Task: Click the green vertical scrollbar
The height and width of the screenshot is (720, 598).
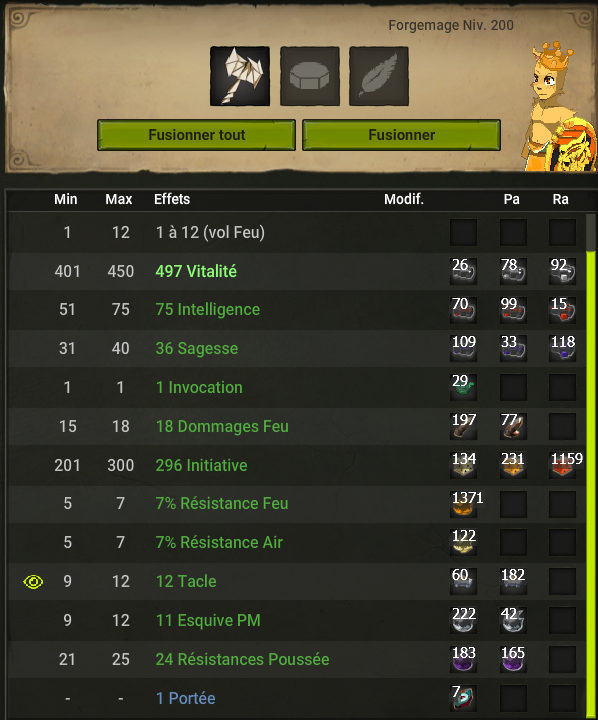Action: pyautogui.click(x=591, y=482)
